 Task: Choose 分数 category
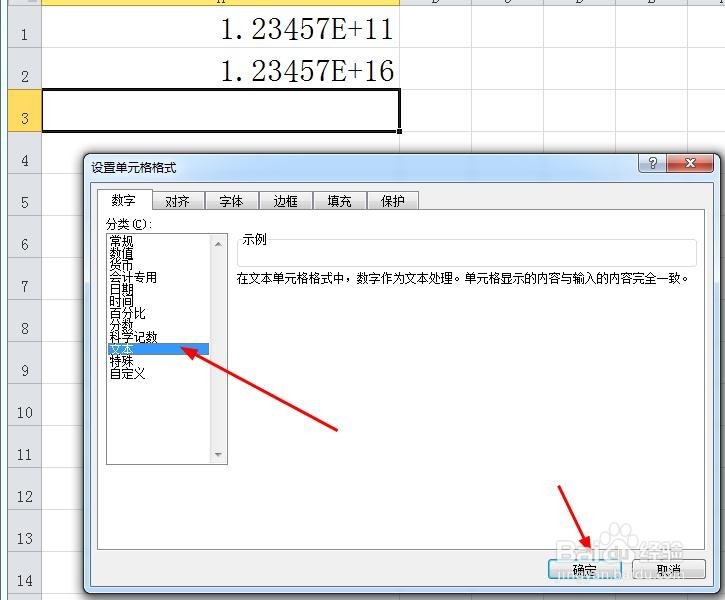158,325
